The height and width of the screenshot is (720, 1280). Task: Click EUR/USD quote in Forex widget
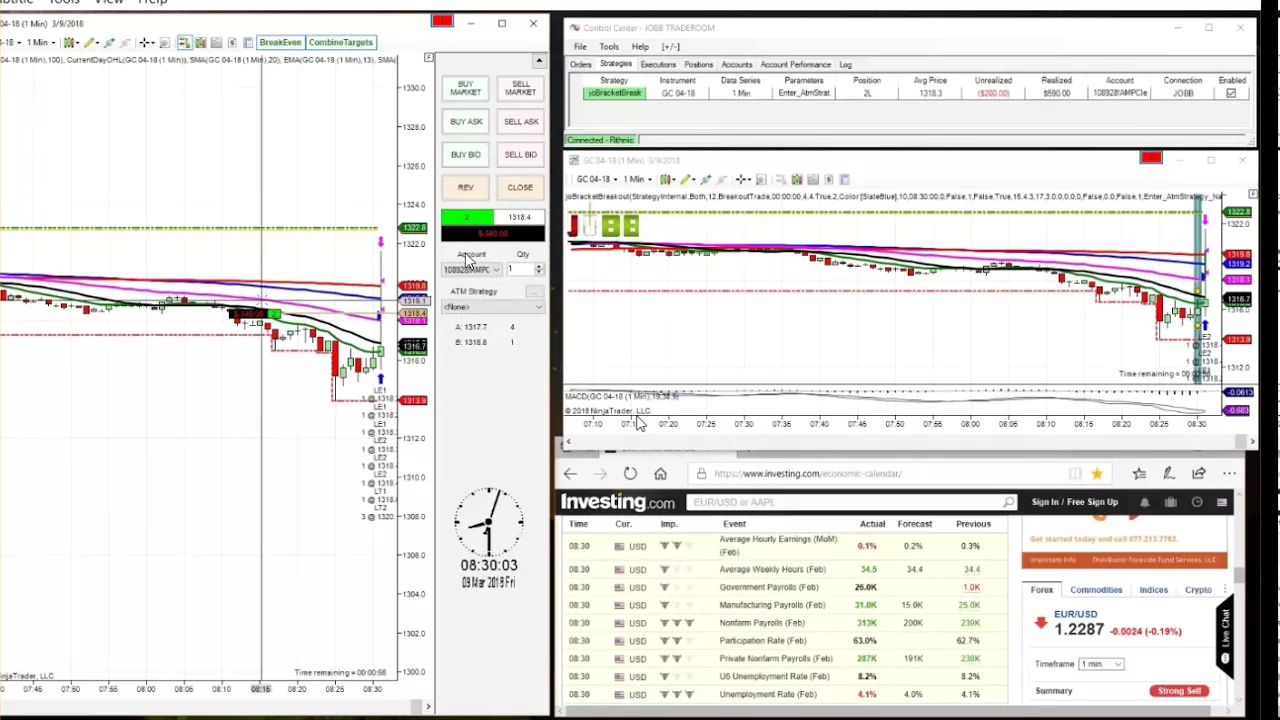[1075, 614]
